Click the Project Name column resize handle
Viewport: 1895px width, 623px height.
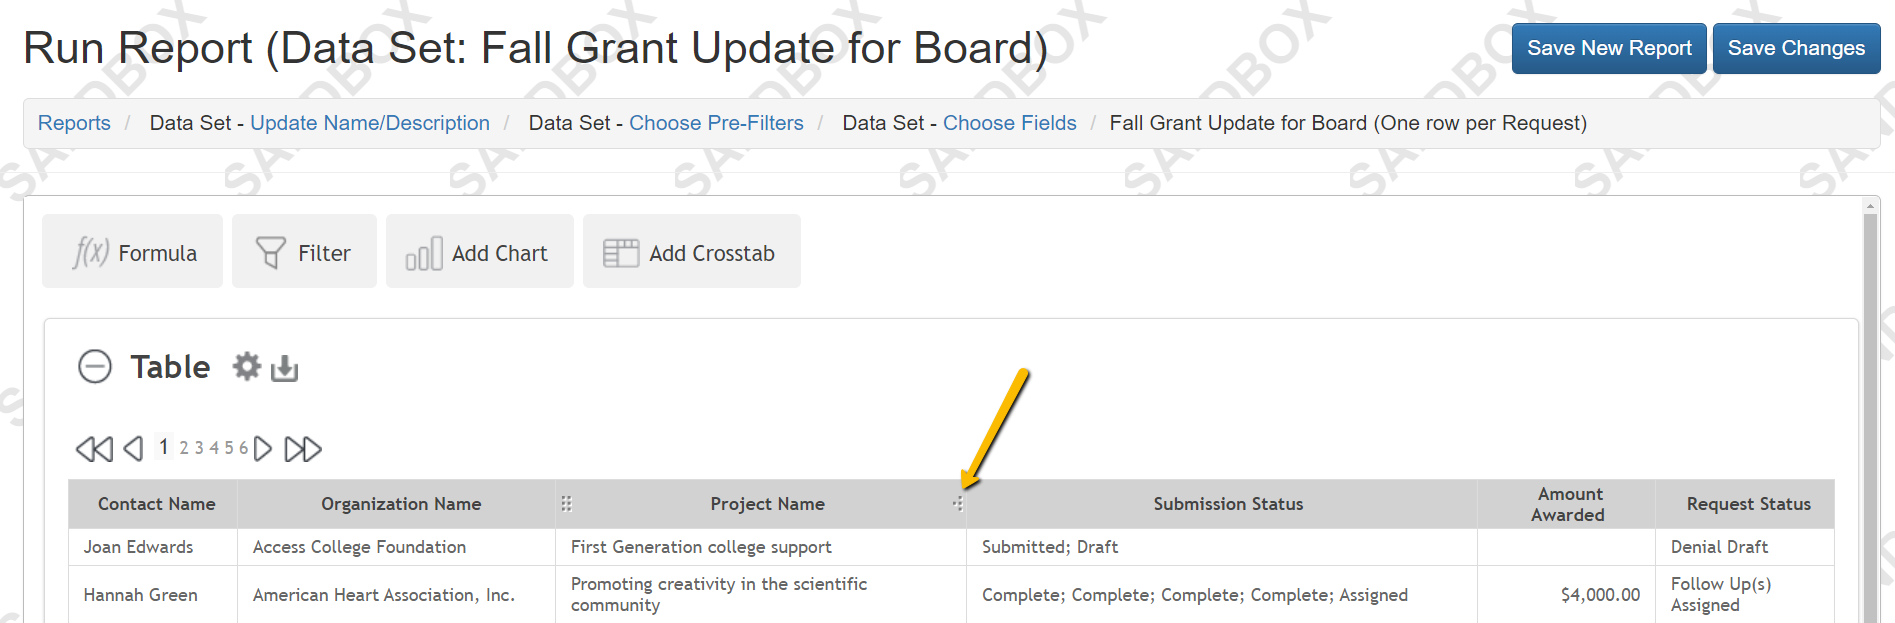coord(958,504)
